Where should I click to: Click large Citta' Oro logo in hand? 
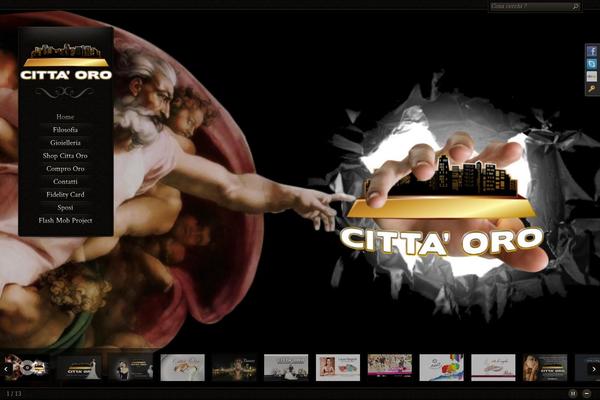(x=442, y=207)
